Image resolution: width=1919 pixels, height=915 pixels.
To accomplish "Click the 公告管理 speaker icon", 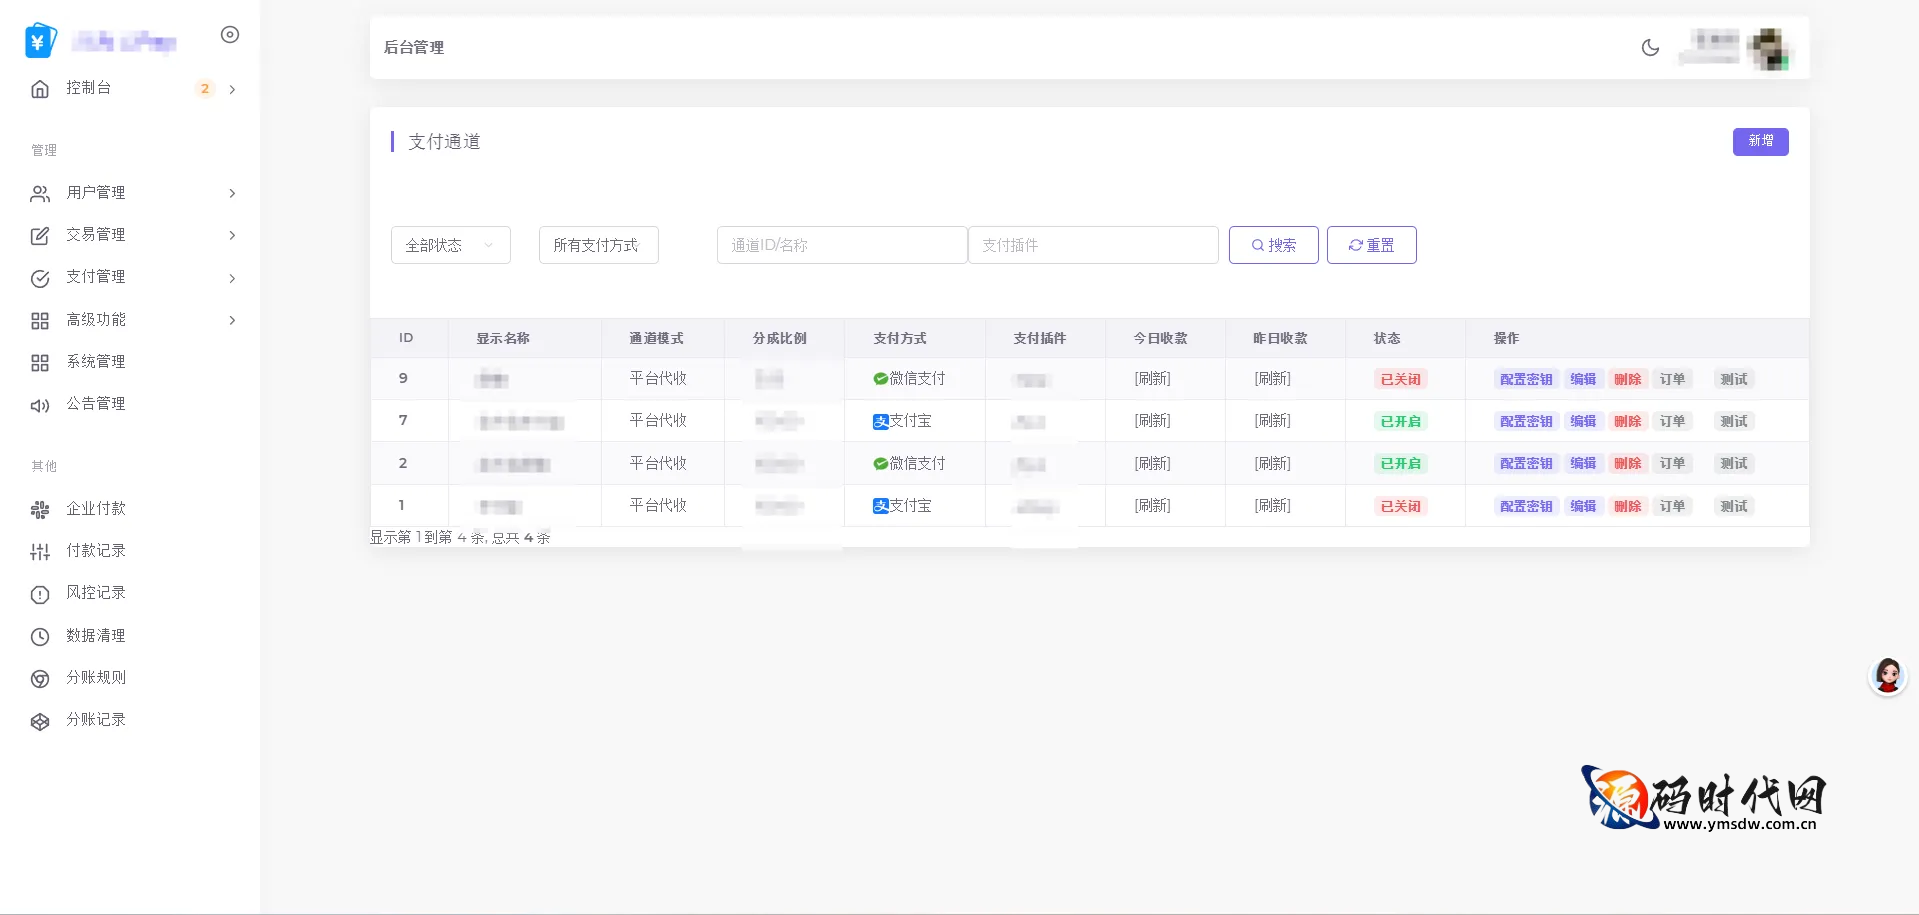I will pyautogui.click(x=40, y=405).
